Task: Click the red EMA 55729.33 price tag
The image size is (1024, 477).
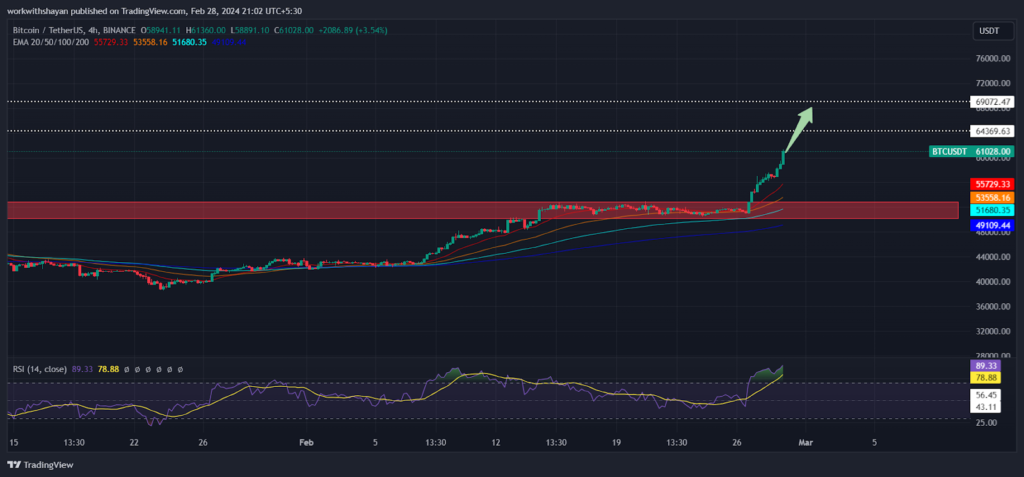Action: coord(992,185)
